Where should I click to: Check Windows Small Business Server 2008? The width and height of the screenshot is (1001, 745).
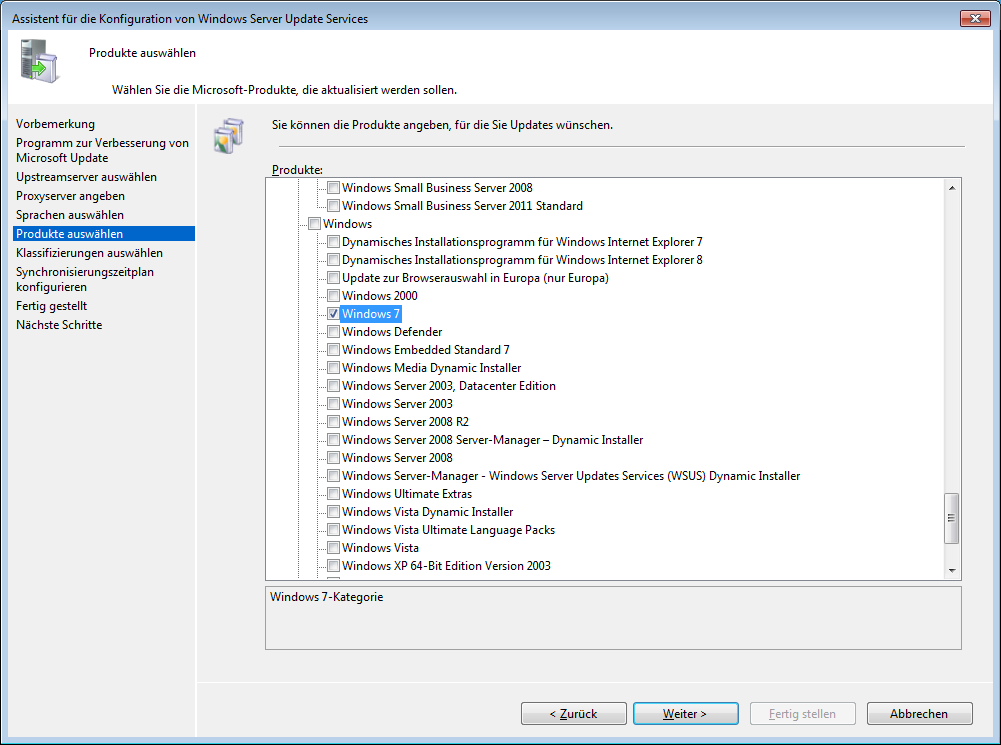tap(333, 188)
